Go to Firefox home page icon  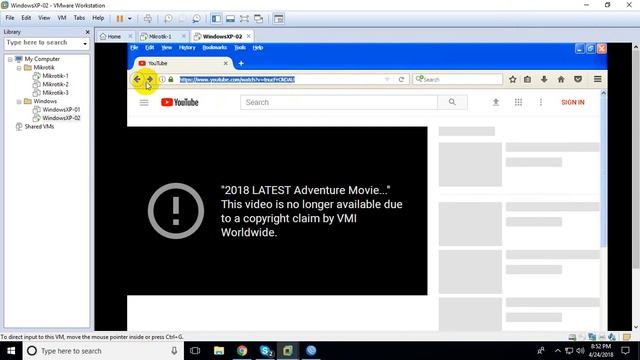(x=561, y=79)
